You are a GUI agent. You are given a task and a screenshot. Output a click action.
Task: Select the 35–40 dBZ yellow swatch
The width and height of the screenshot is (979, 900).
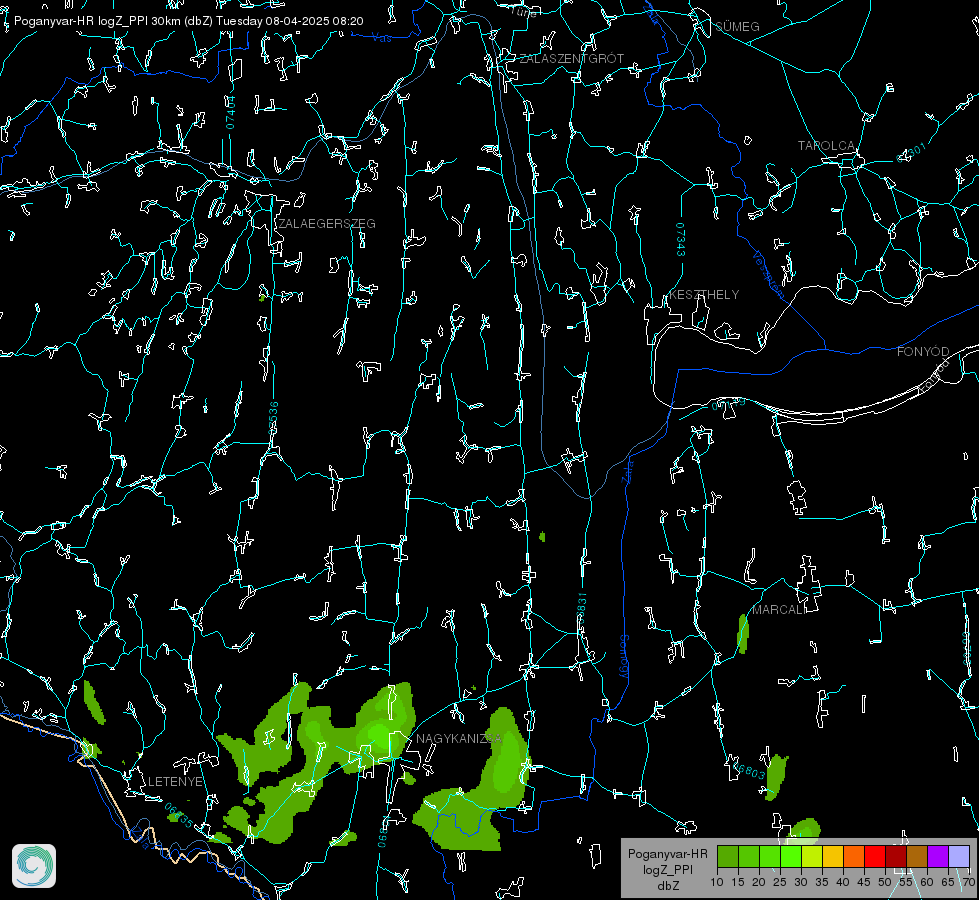point(833,856)
